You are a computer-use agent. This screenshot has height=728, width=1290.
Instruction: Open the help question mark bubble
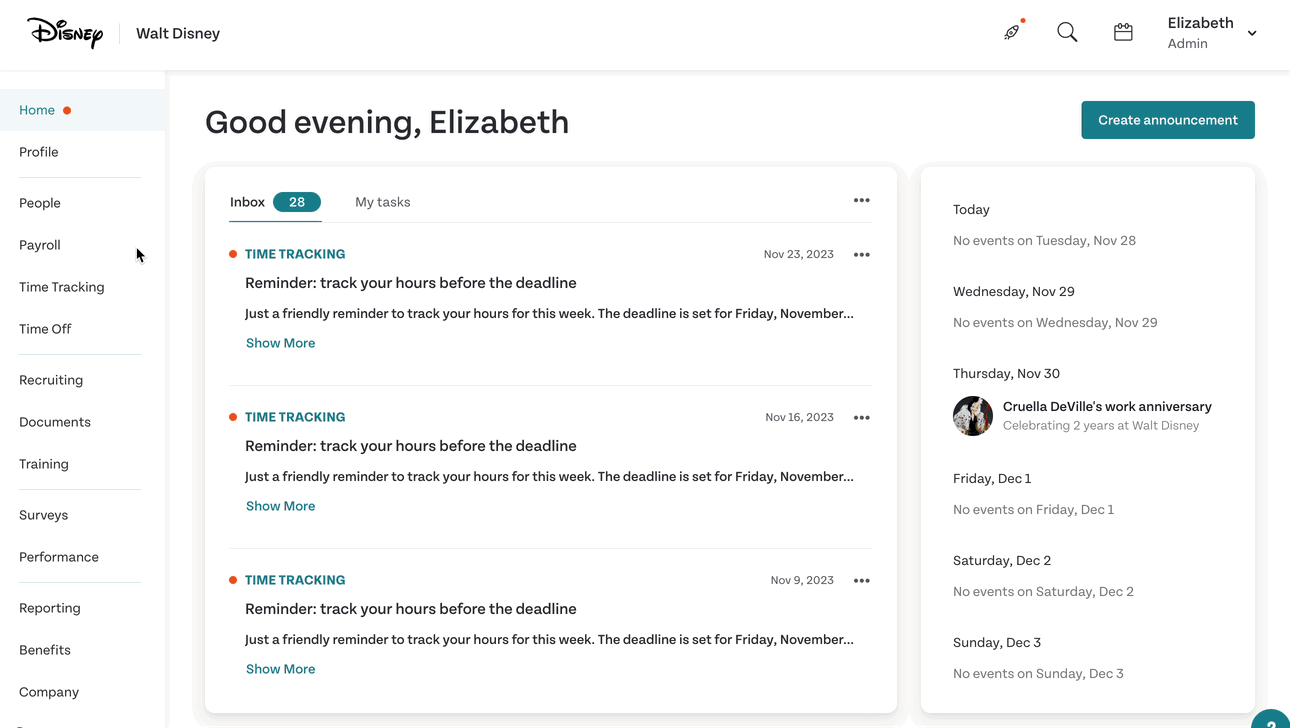[x=1270, y=720]
